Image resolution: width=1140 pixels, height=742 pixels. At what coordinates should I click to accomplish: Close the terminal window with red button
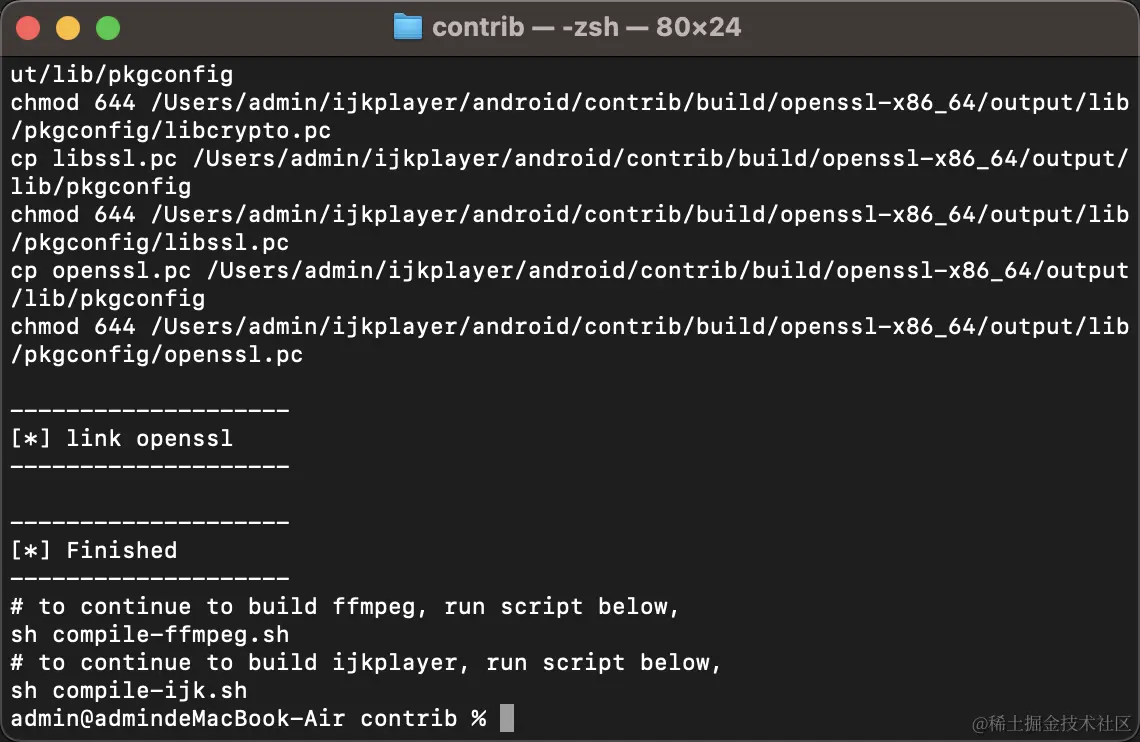[x=28, y=28]
